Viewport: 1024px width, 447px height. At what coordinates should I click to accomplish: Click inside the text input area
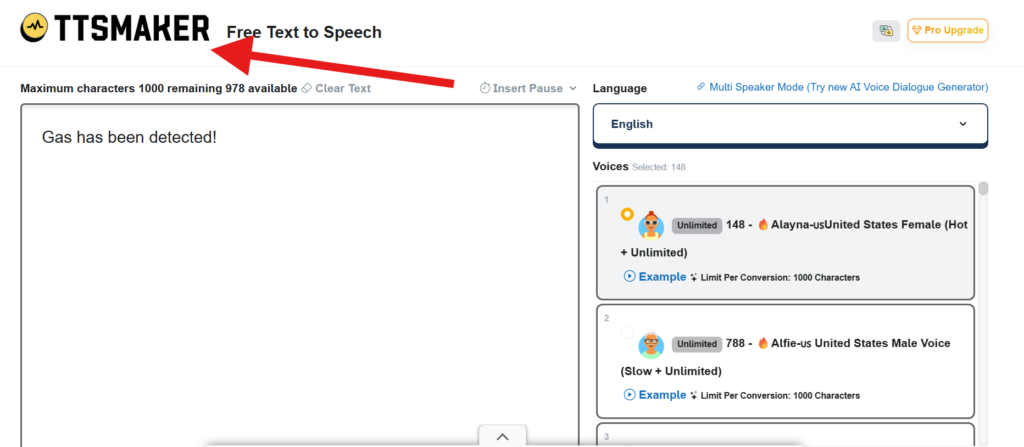300,280
